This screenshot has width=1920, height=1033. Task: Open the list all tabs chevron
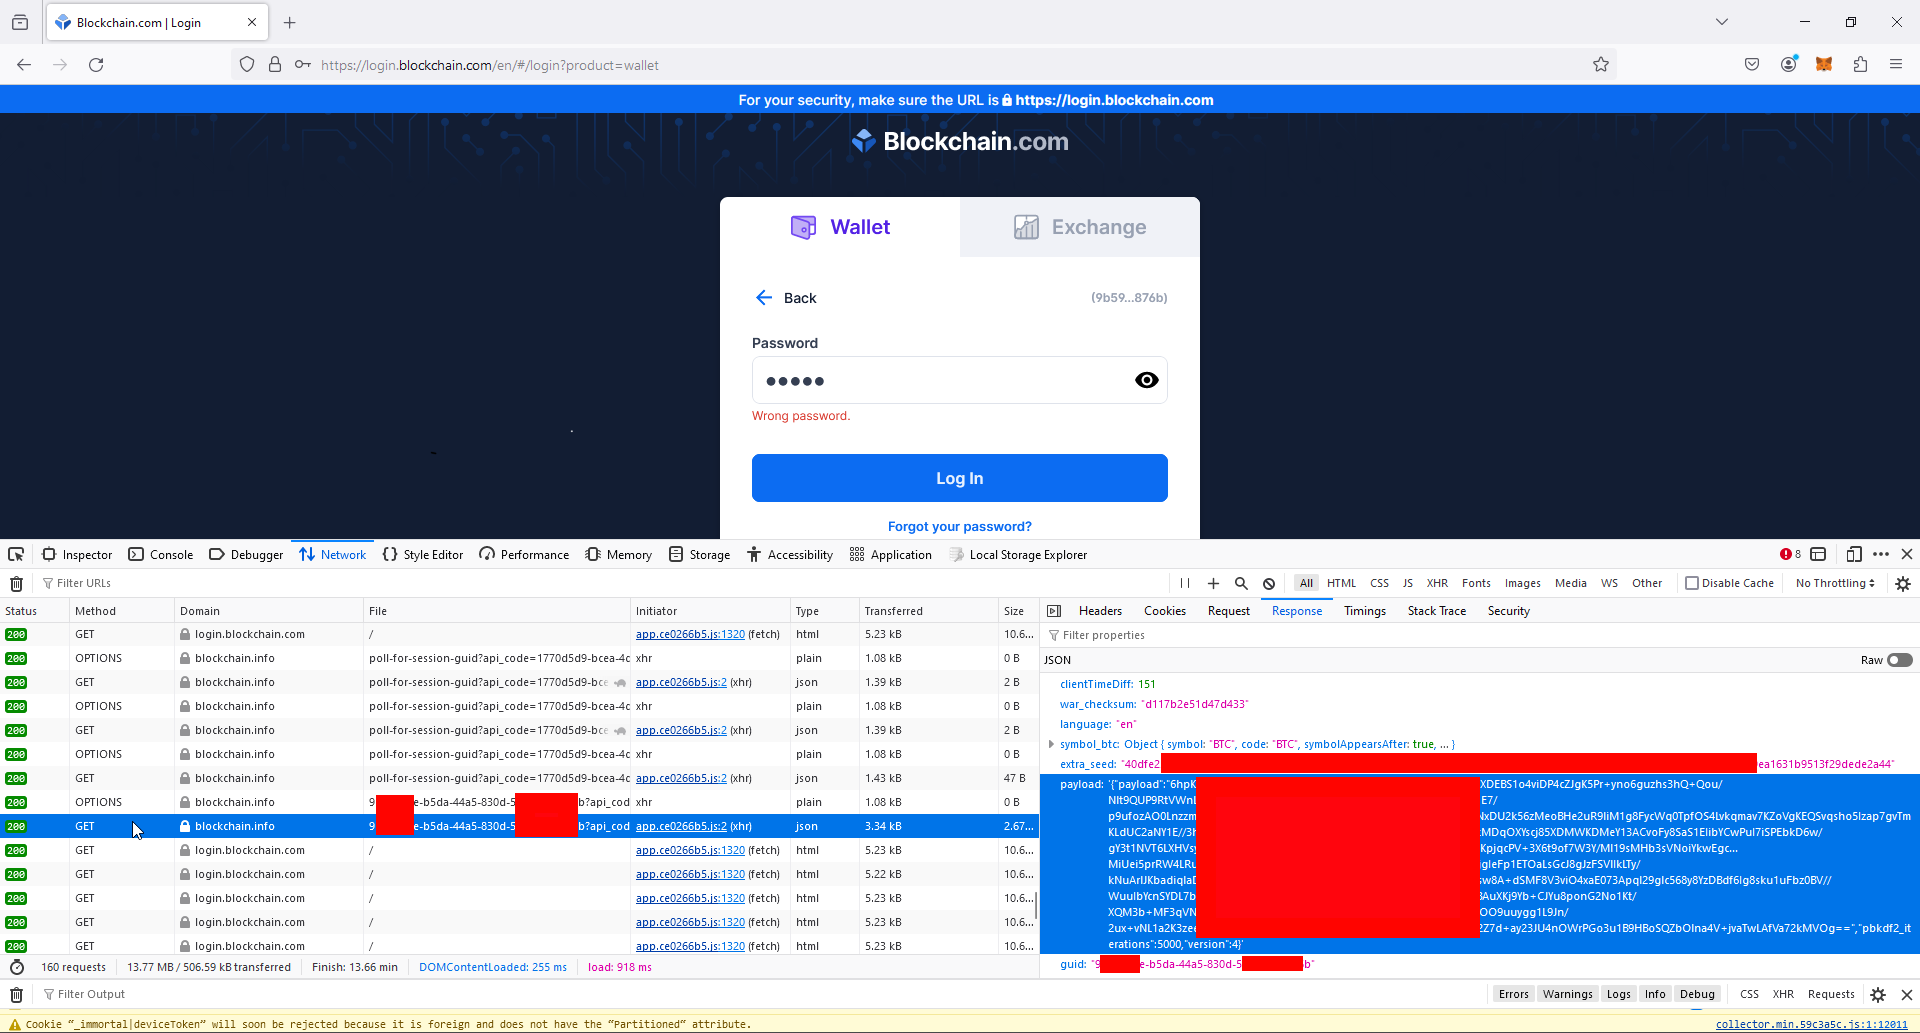1722,21
